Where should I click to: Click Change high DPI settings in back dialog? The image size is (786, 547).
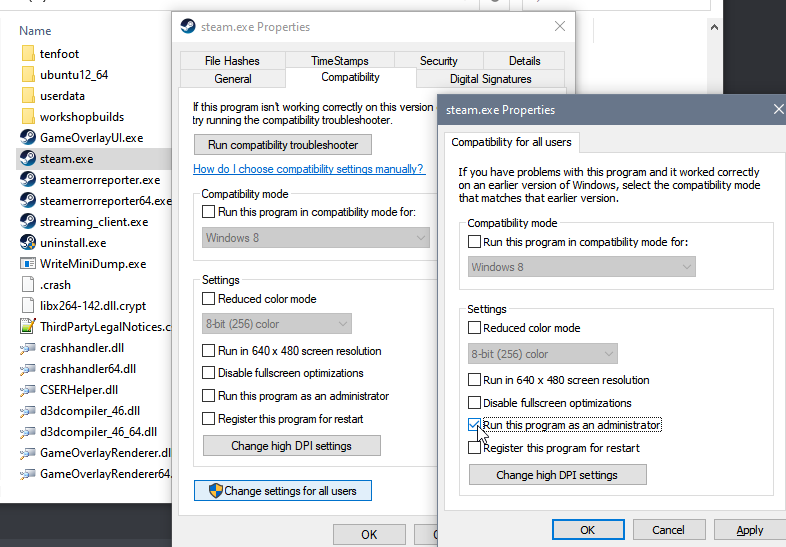(x=291, y=446)
